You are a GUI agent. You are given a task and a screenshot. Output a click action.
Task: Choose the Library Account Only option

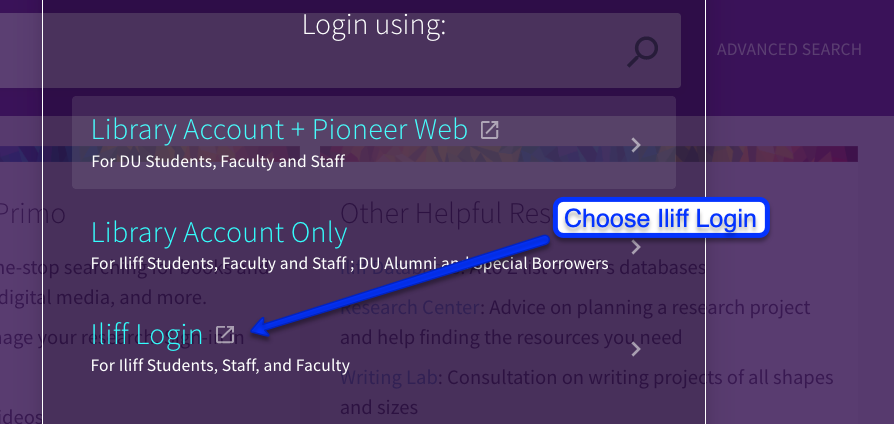coord(218,233)
